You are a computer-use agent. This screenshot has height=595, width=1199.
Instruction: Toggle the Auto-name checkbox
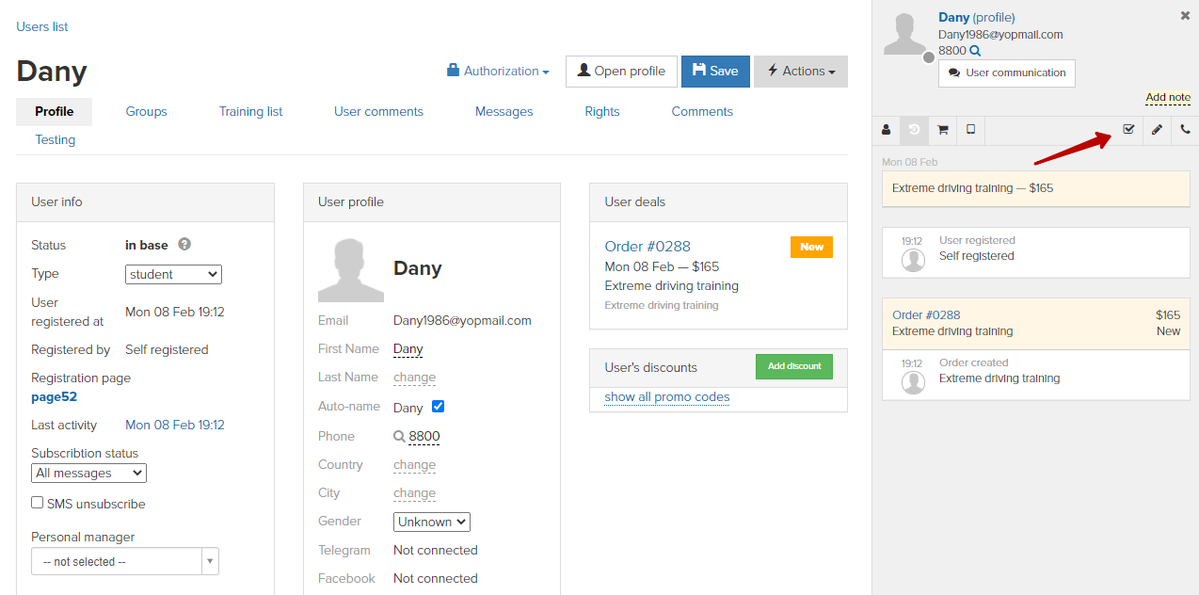[x=438, y=406]
